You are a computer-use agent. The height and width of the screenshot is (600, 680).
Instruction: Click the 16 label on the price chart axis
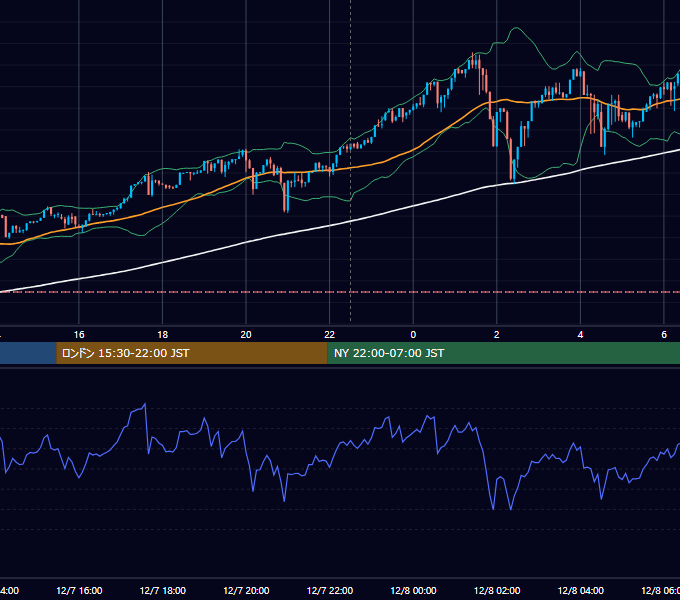pyautogui.click(x=79, y=335)
